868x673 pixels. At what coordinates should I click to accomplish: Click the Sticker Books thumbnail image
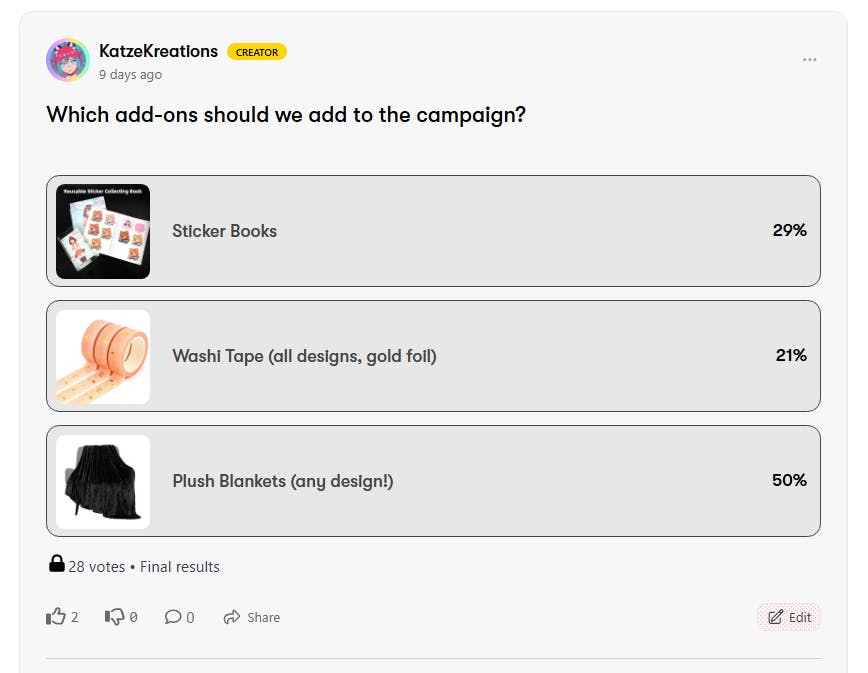(103, 231)
